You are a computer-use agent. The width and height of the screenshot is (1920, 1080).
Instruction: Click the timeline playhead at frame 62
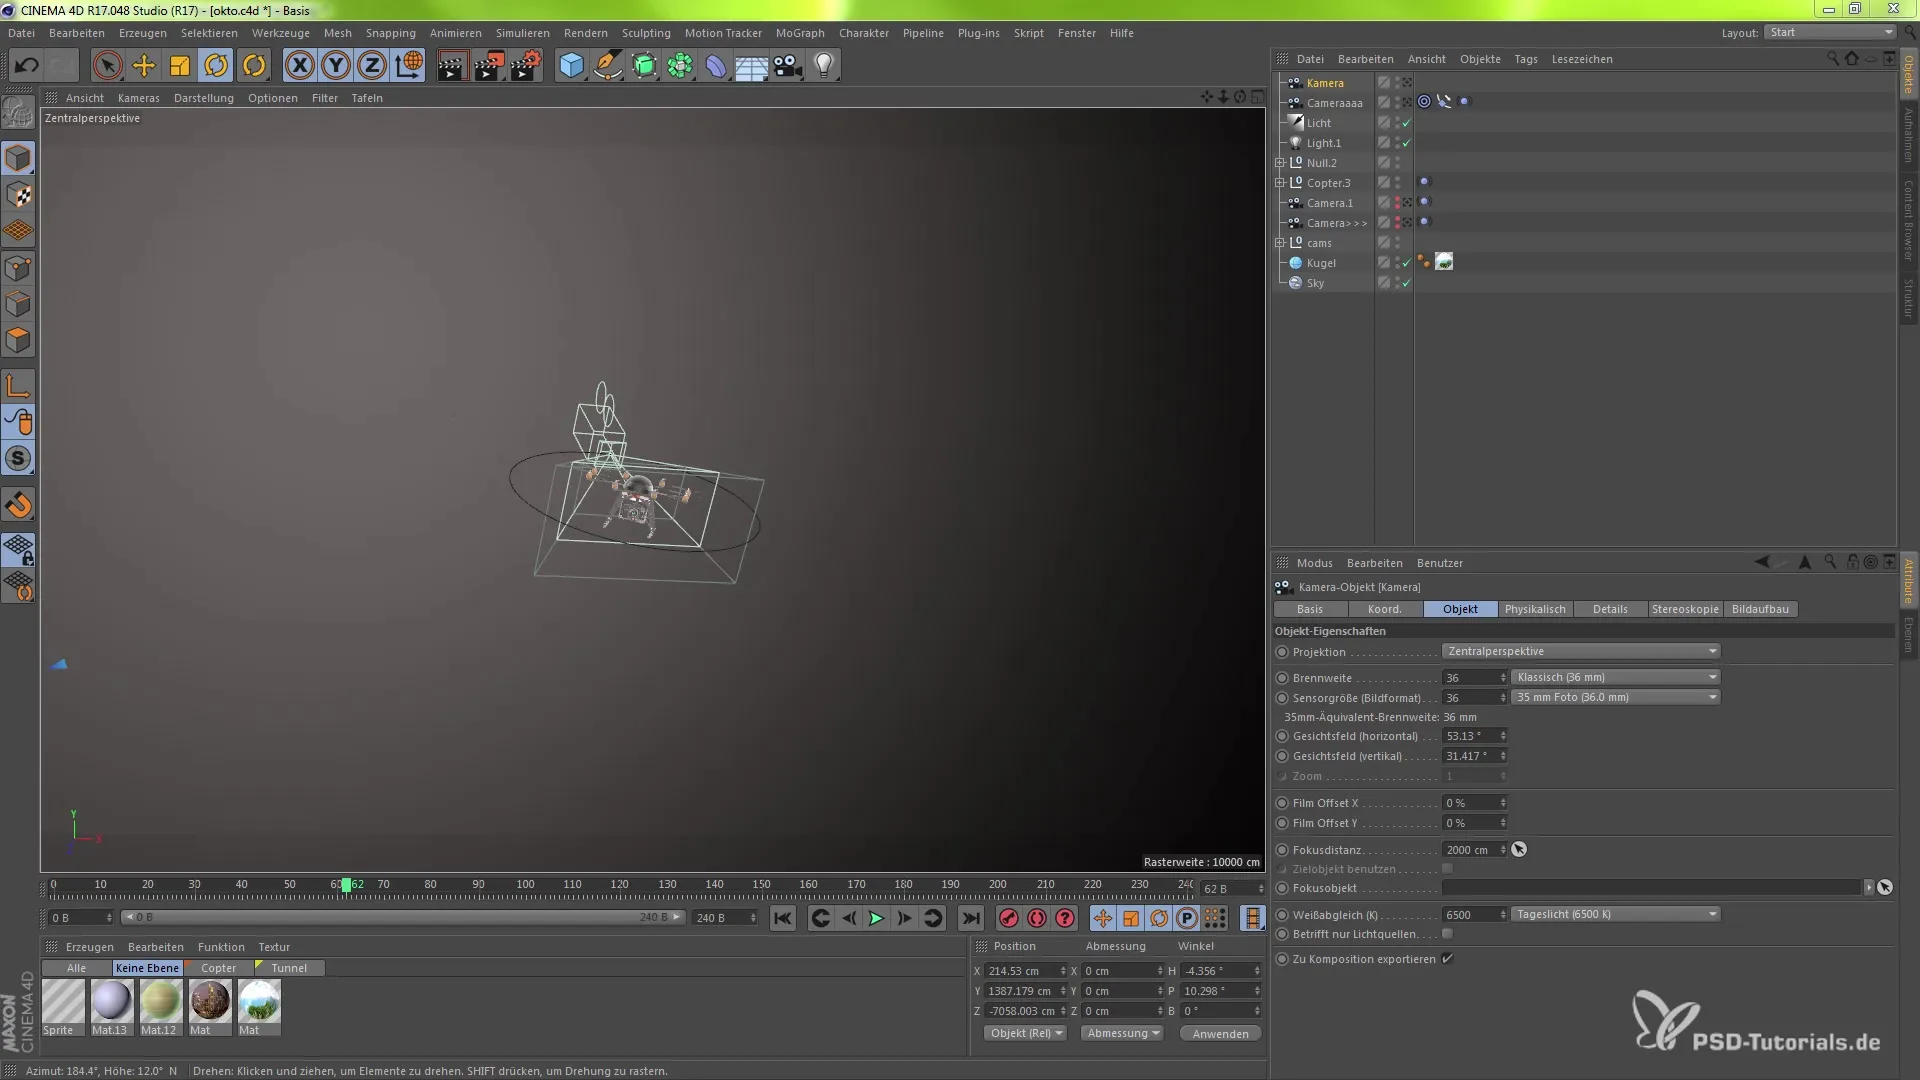click(346, 885)
